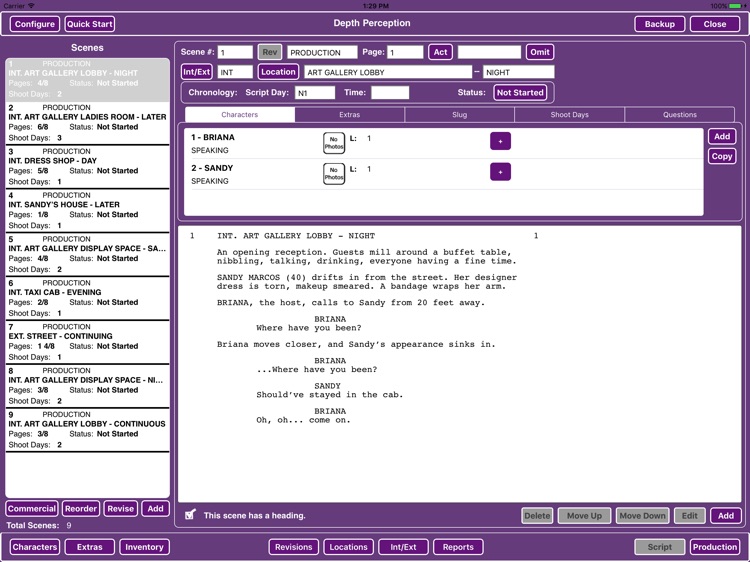Screen dimensions: 750x562
Task: Select scene 2 ART GALLERY LADIES ROOM
Action: coord(88,123)
